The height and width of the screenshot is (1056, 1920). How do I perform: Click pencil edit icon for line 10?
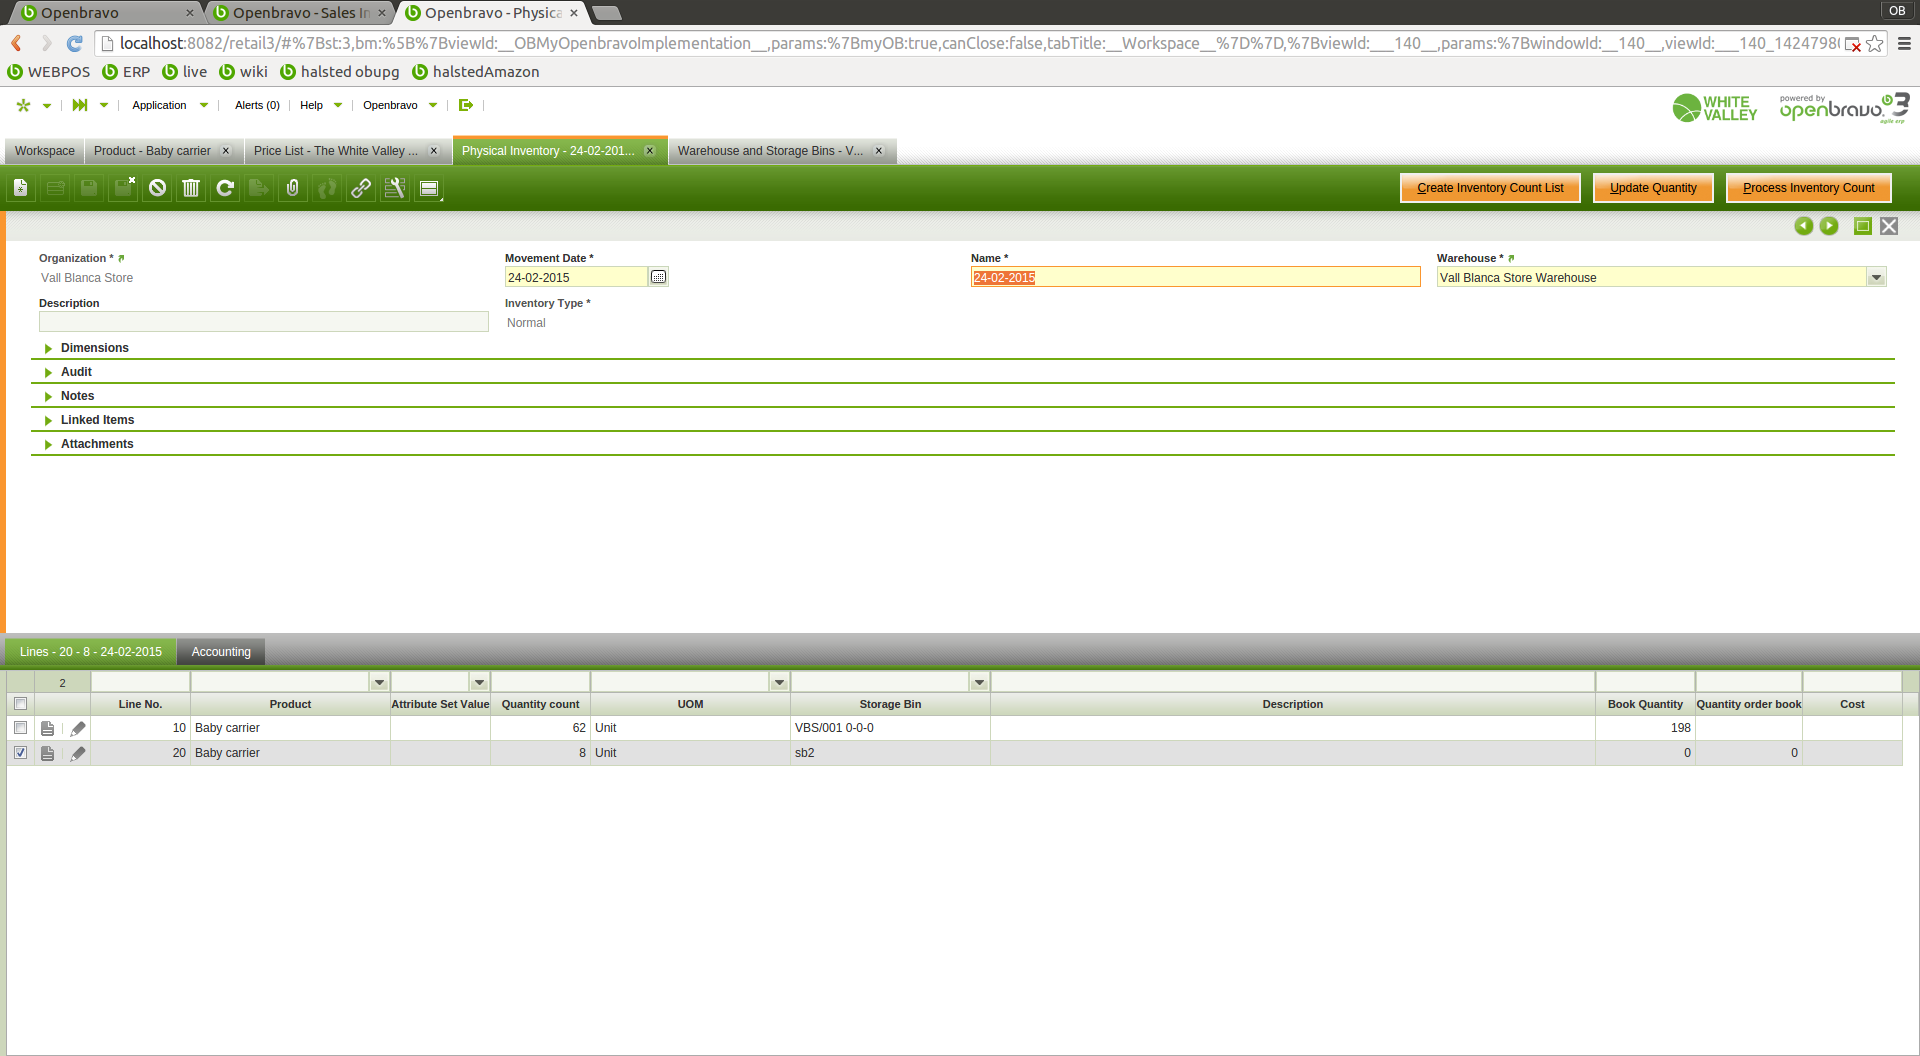(x=78, y=728)
